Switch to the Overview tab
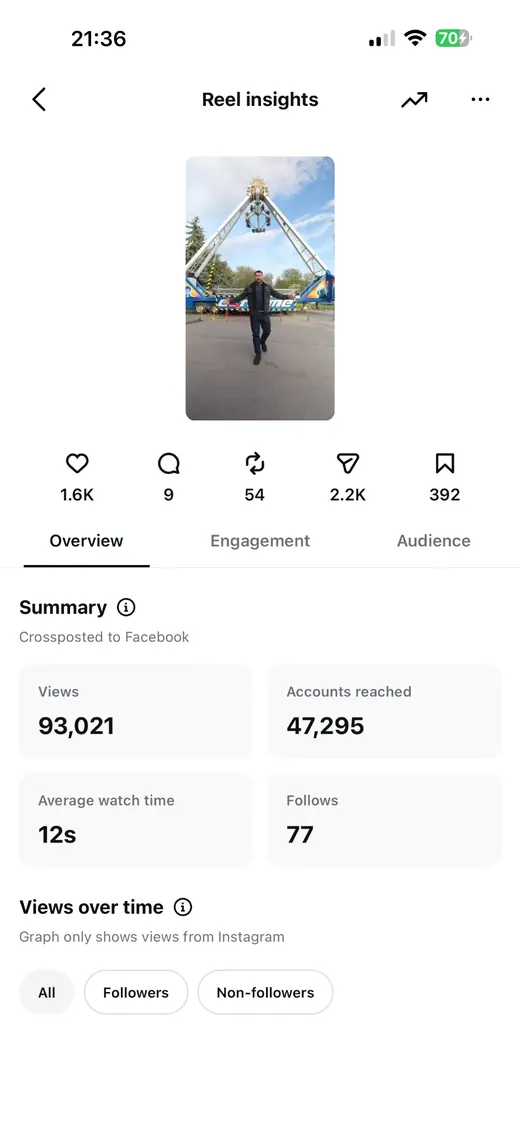The image size is (520, 1130). [86, 541]
